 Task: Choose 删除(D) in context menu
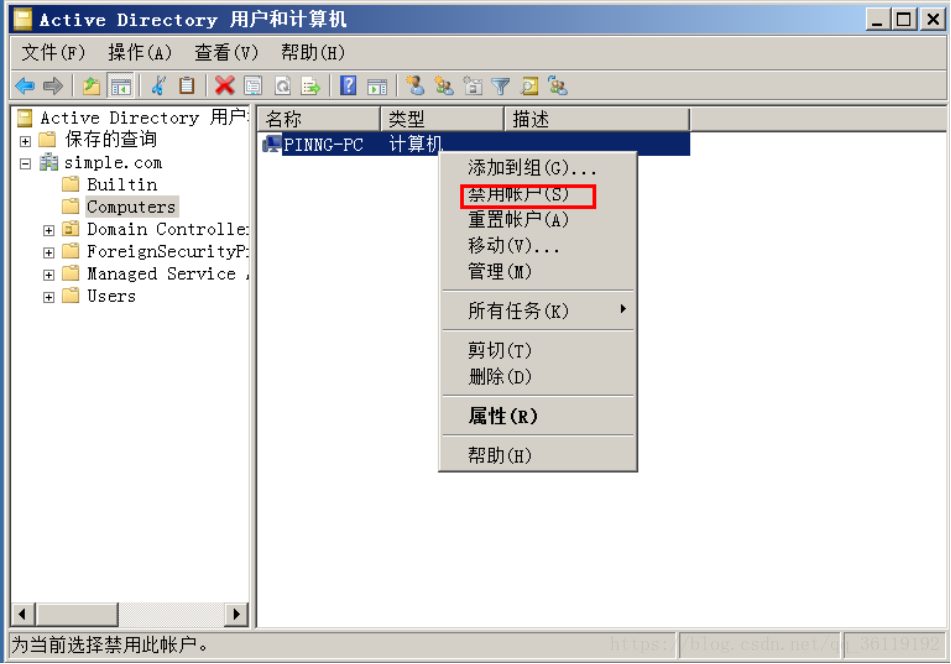537,377
